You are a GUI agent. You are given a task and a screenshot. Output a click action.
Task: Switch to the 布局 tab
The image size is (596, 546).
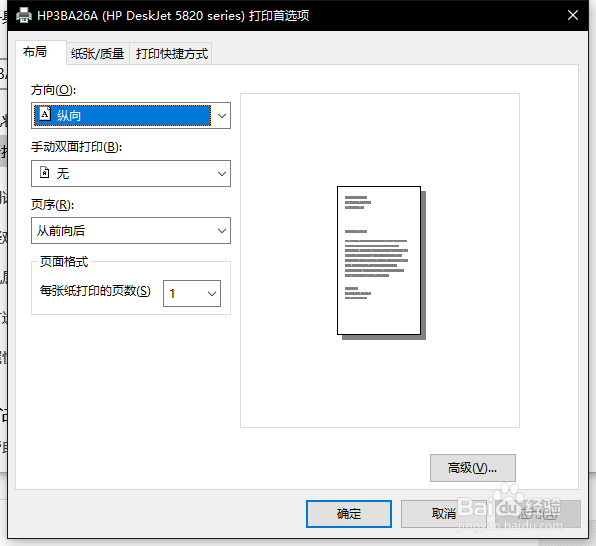[x=41, y=52]
